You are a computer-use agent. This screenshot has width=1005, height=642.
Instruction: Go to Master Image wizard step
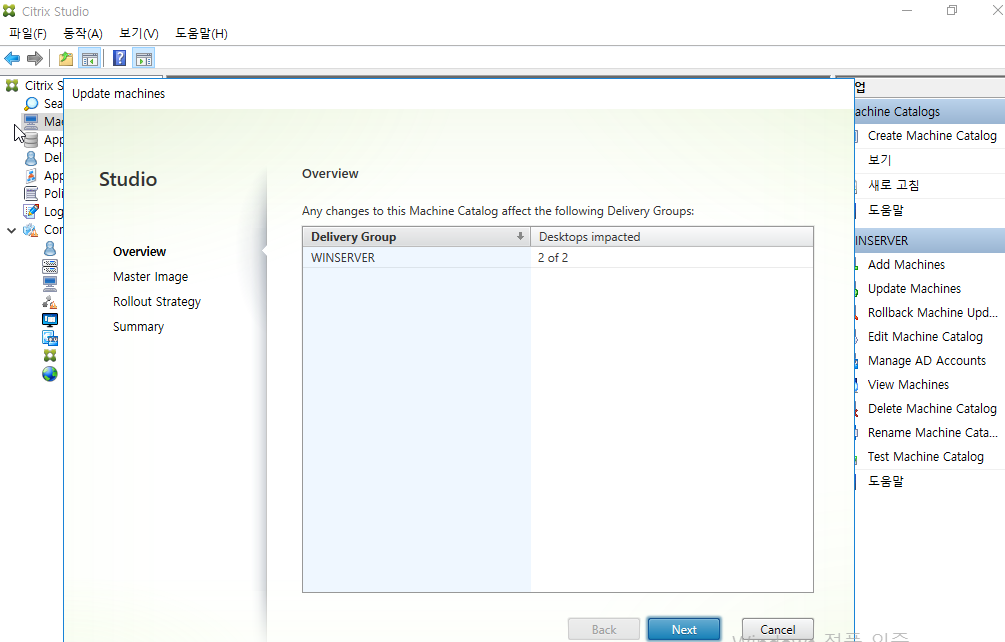(151, 277)
